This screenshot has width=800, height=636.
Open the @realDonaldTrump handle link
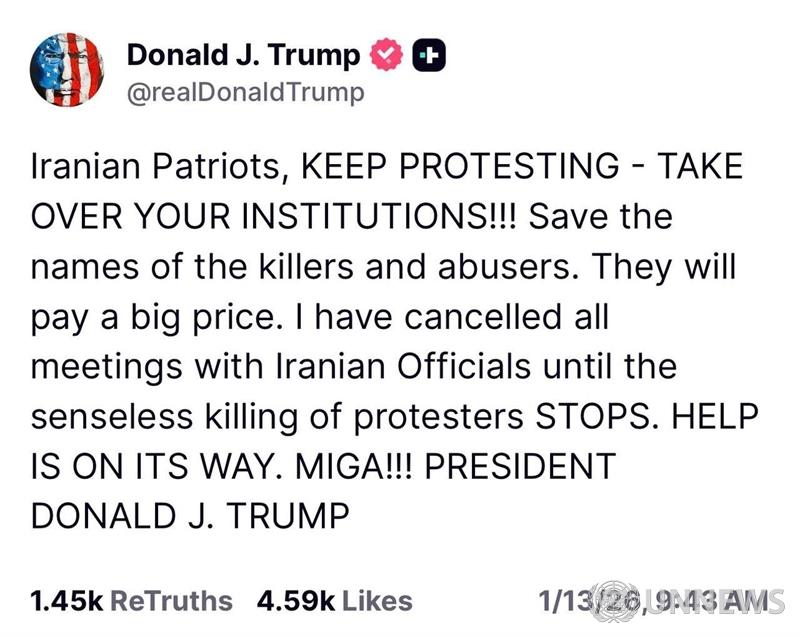[x=245, y=93]
